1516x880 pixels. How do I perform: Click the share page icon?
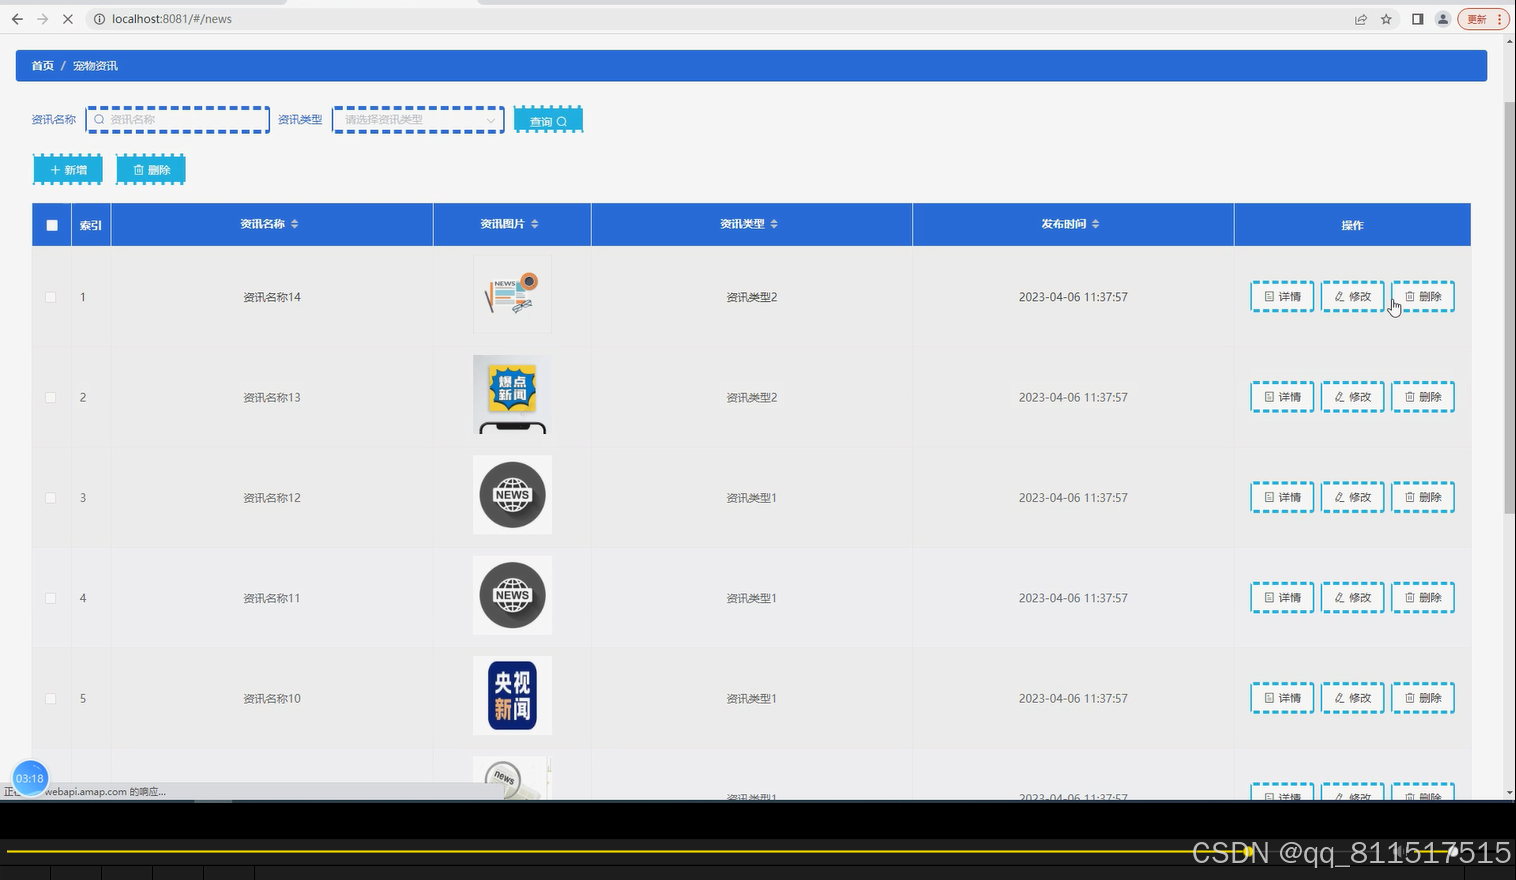pos(1361,19)
